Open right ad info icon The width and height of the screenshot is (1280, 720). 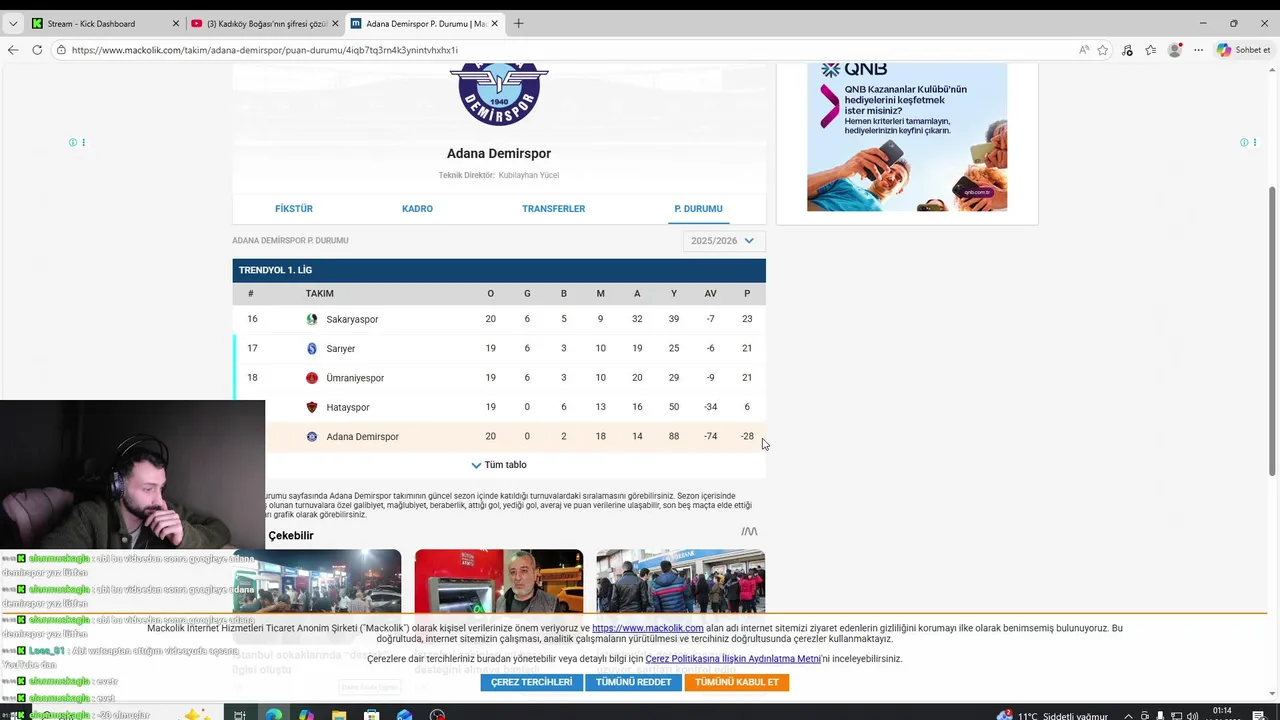click(1244, 143)
